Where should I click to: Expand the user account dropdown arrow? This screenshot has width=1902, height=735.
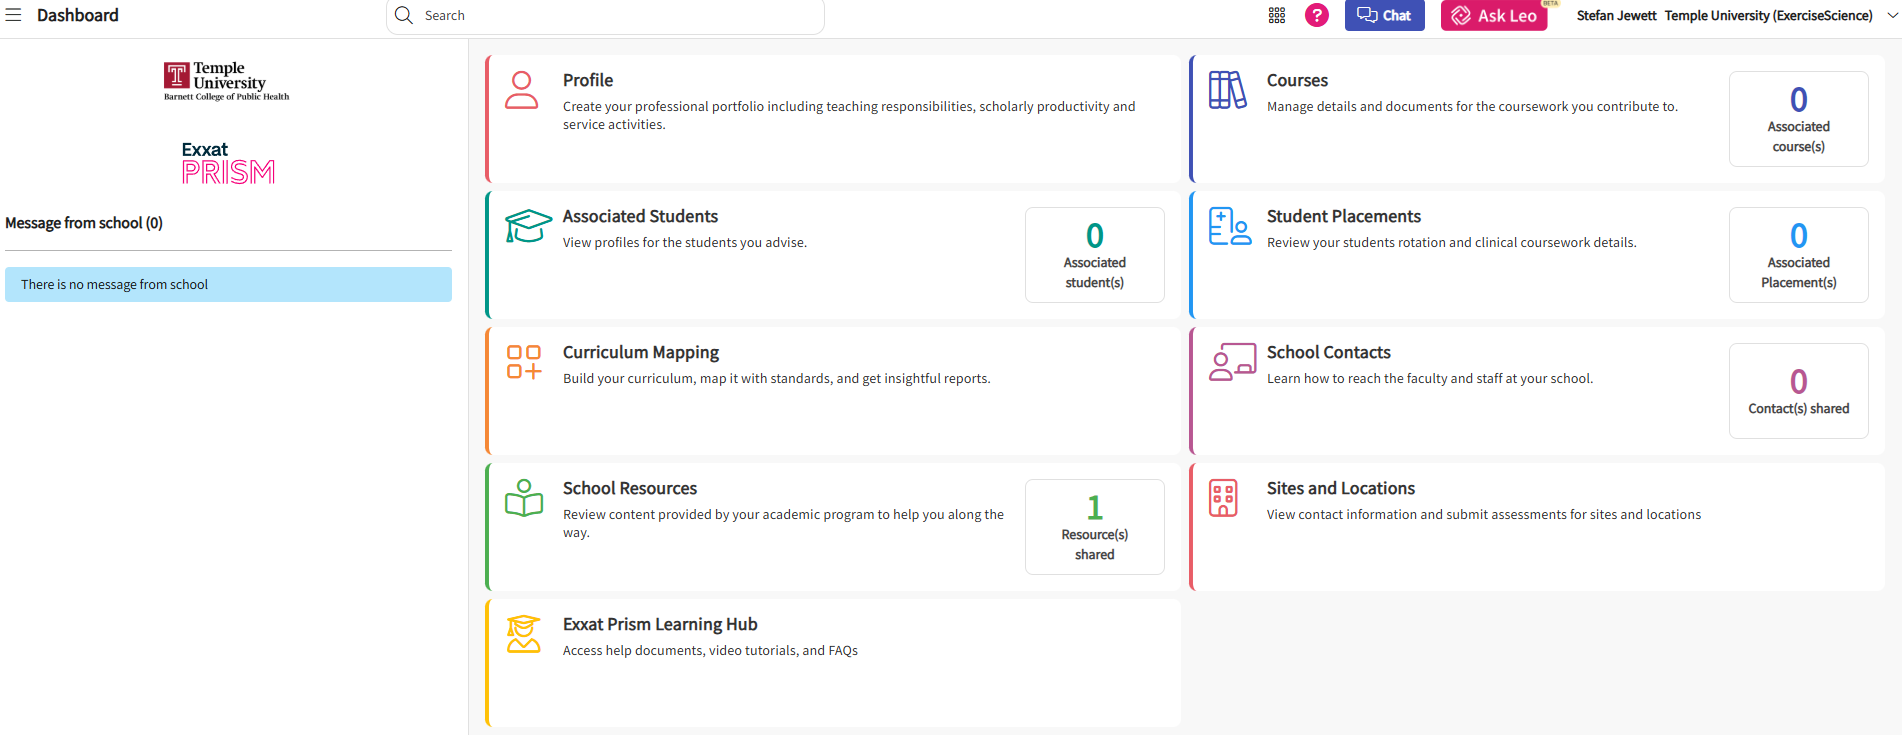pyautogui.click(x=1892, y=15)
